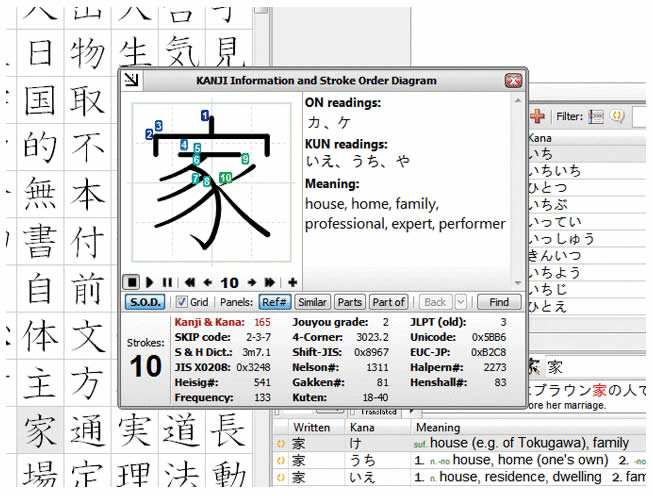Select dictionary row with kana うち
Screen dimensions: 653x496
pos(459,460)
